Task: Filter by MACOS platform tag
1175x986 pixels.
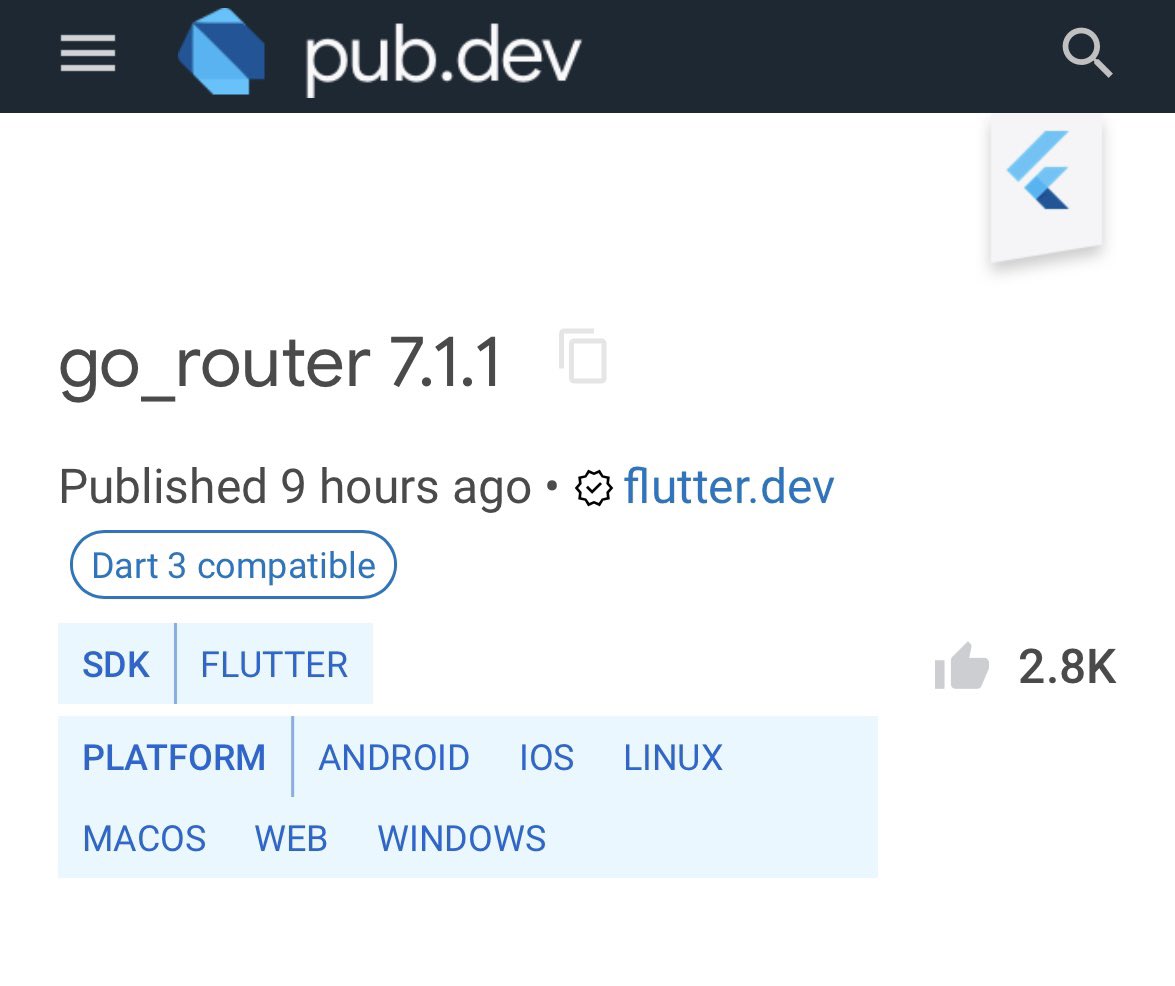Action: tap(144, 838)
